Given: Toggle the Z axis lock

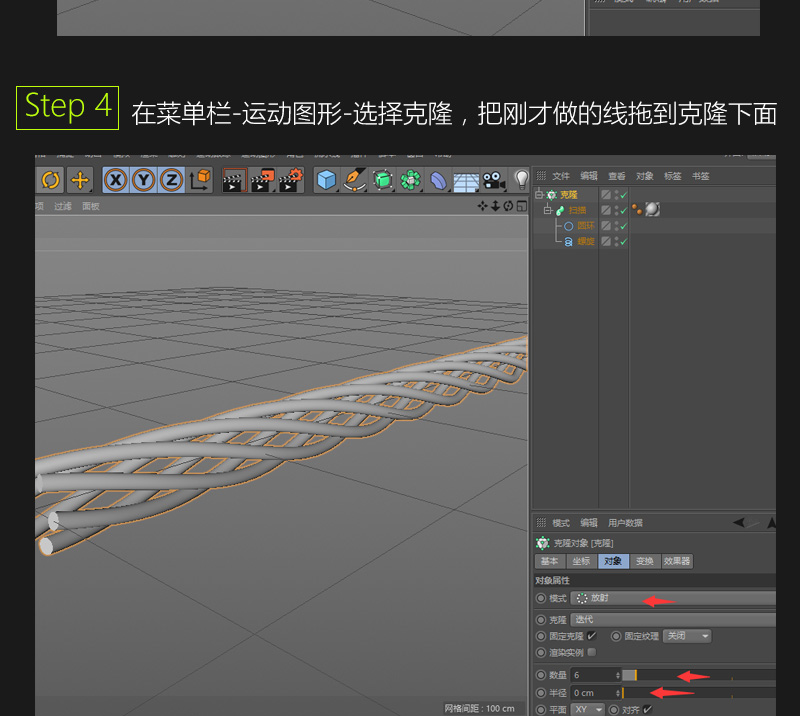Looking at the screenshot, I should (x=171, y=180).
